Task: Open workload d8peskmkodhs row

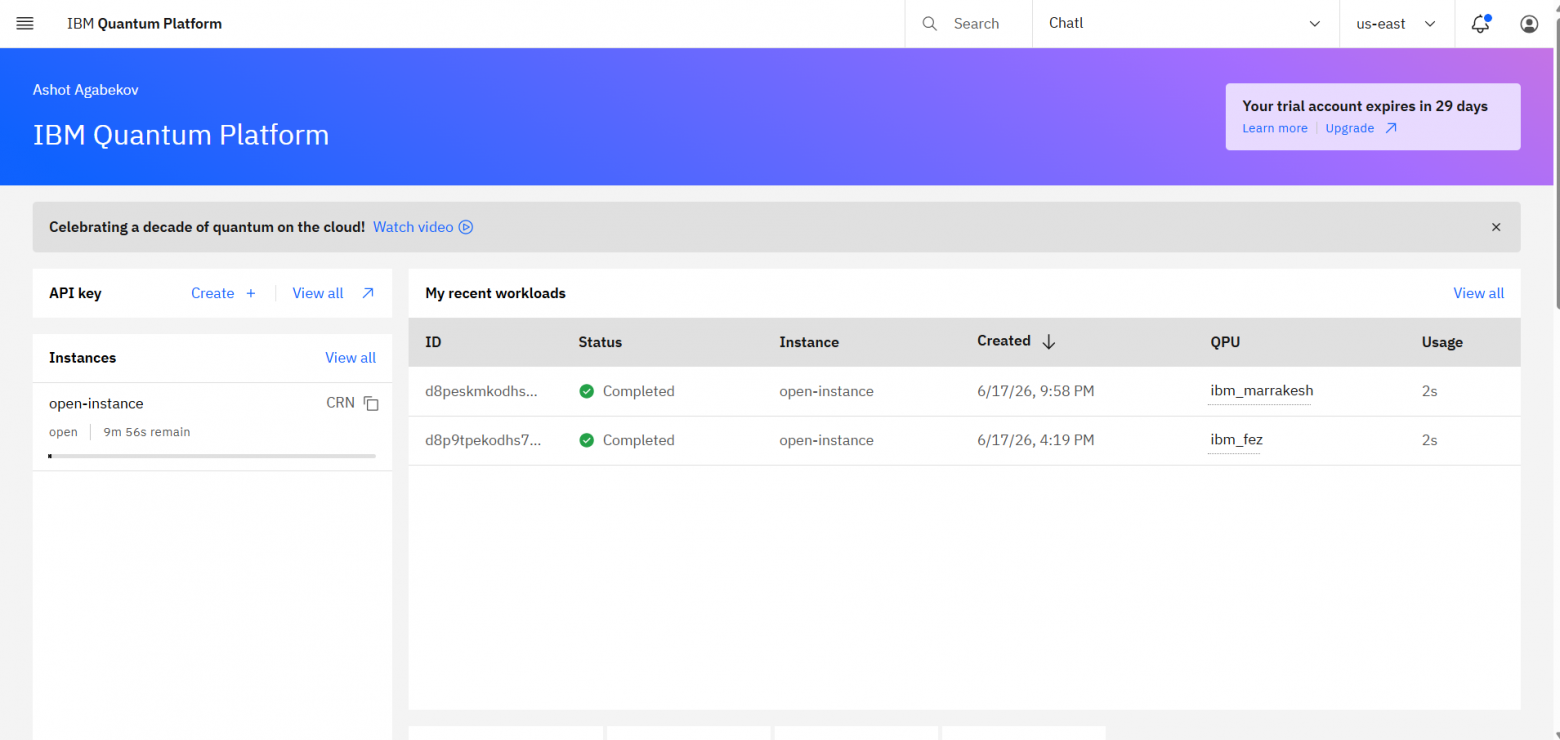Action: (964, 391)
